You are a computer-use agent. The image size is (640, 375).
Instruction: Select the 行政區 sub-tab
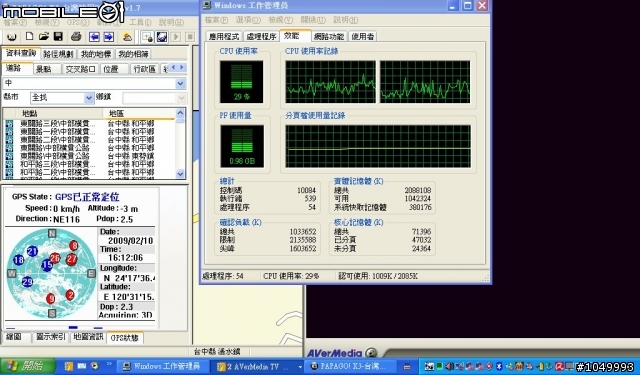pyautogui.click(x=145, y=69)
